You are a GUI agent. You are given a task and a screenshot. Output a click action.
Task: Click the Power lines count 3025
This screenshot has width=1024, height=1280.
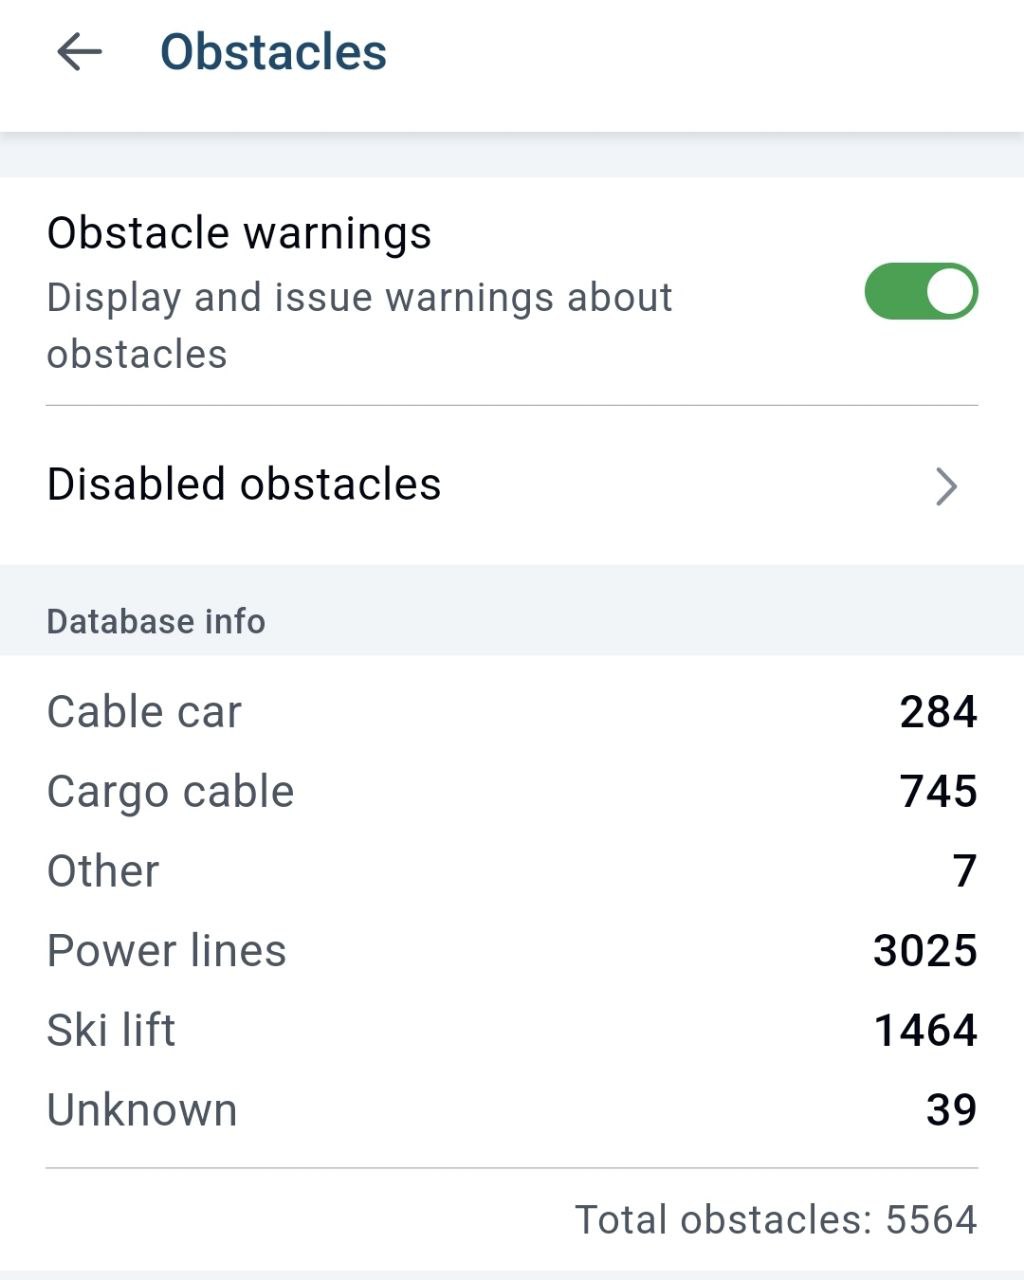pyautogui.click(x=925, y=950)
